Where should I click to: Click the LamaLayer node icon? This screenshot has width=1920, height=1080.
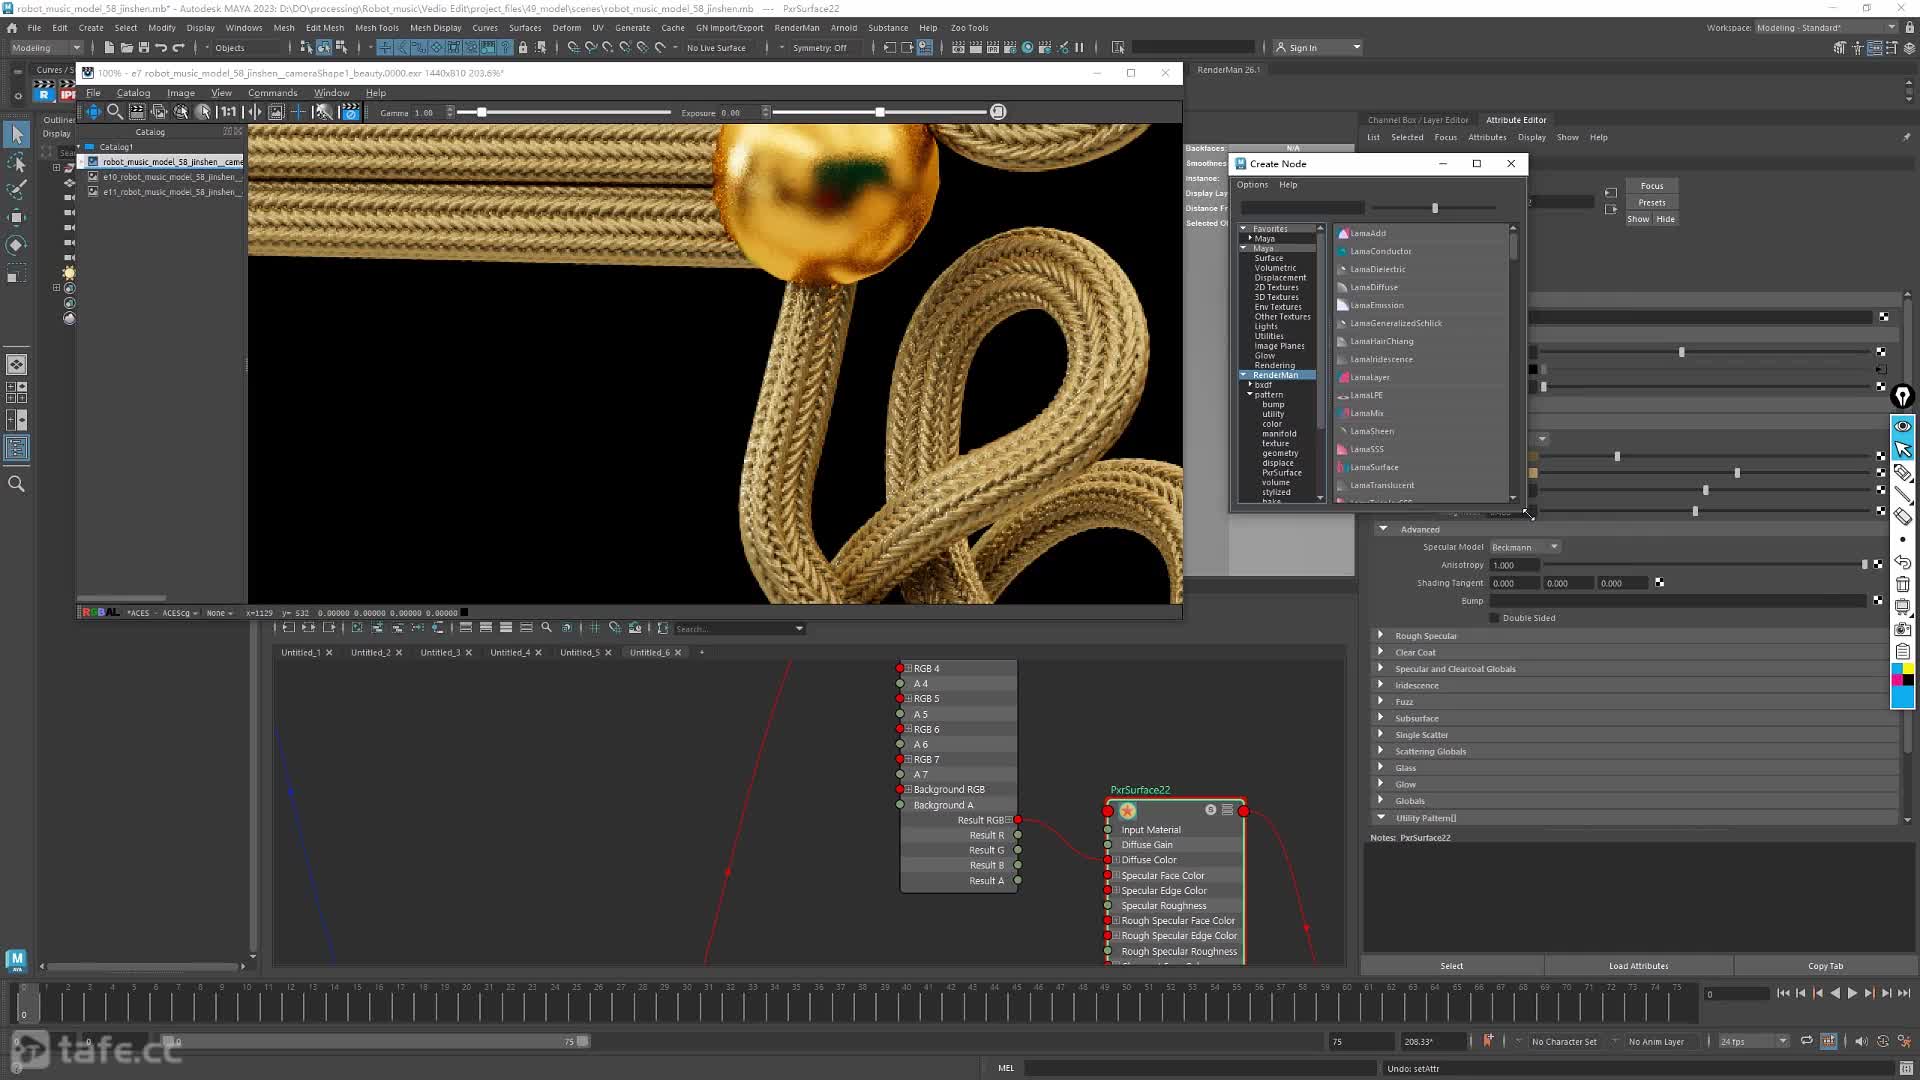coord(1343,377)
